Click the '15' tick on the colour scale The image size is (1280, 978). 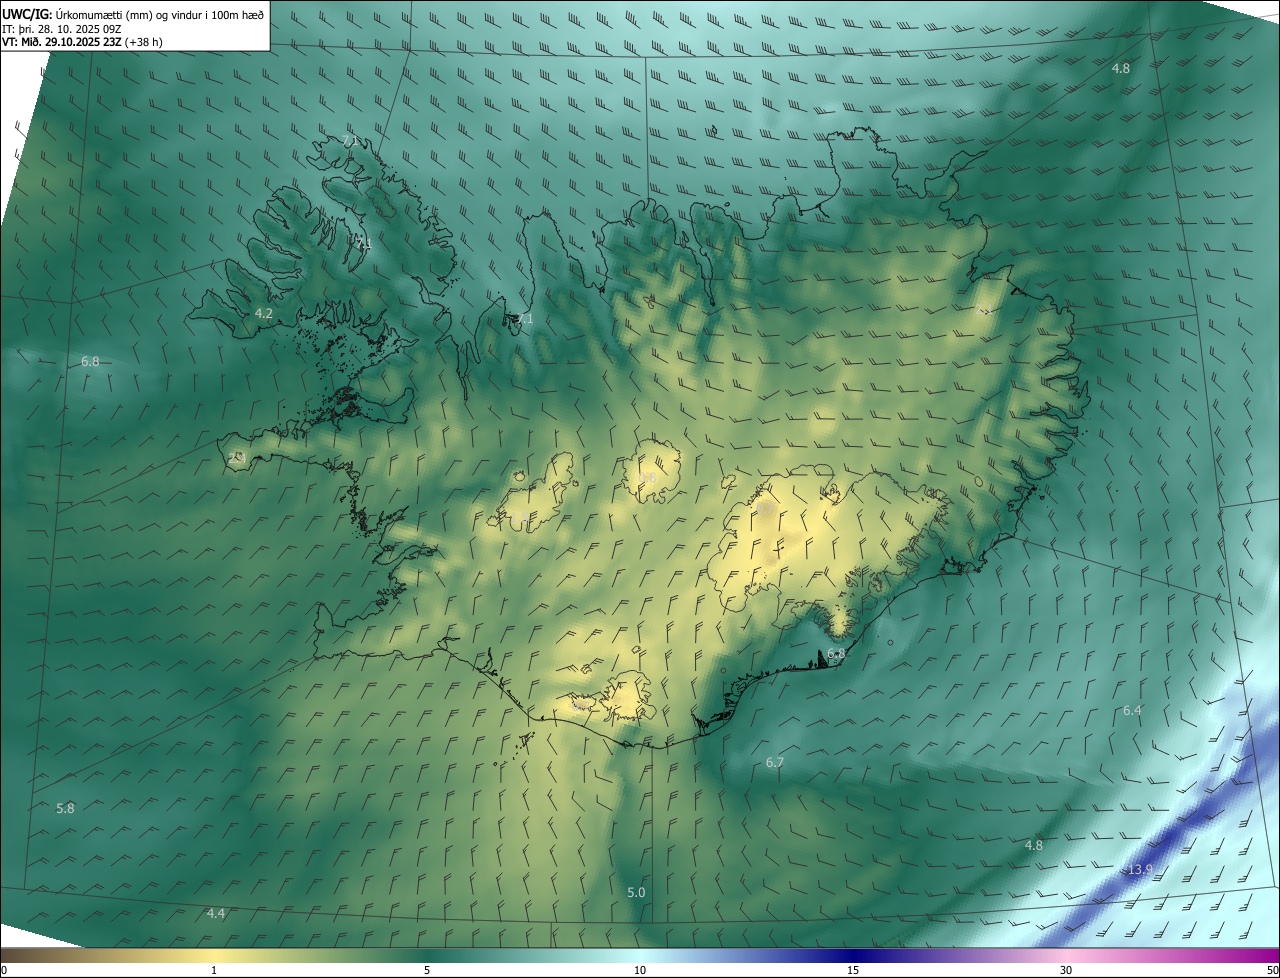[x=853, y=970]
